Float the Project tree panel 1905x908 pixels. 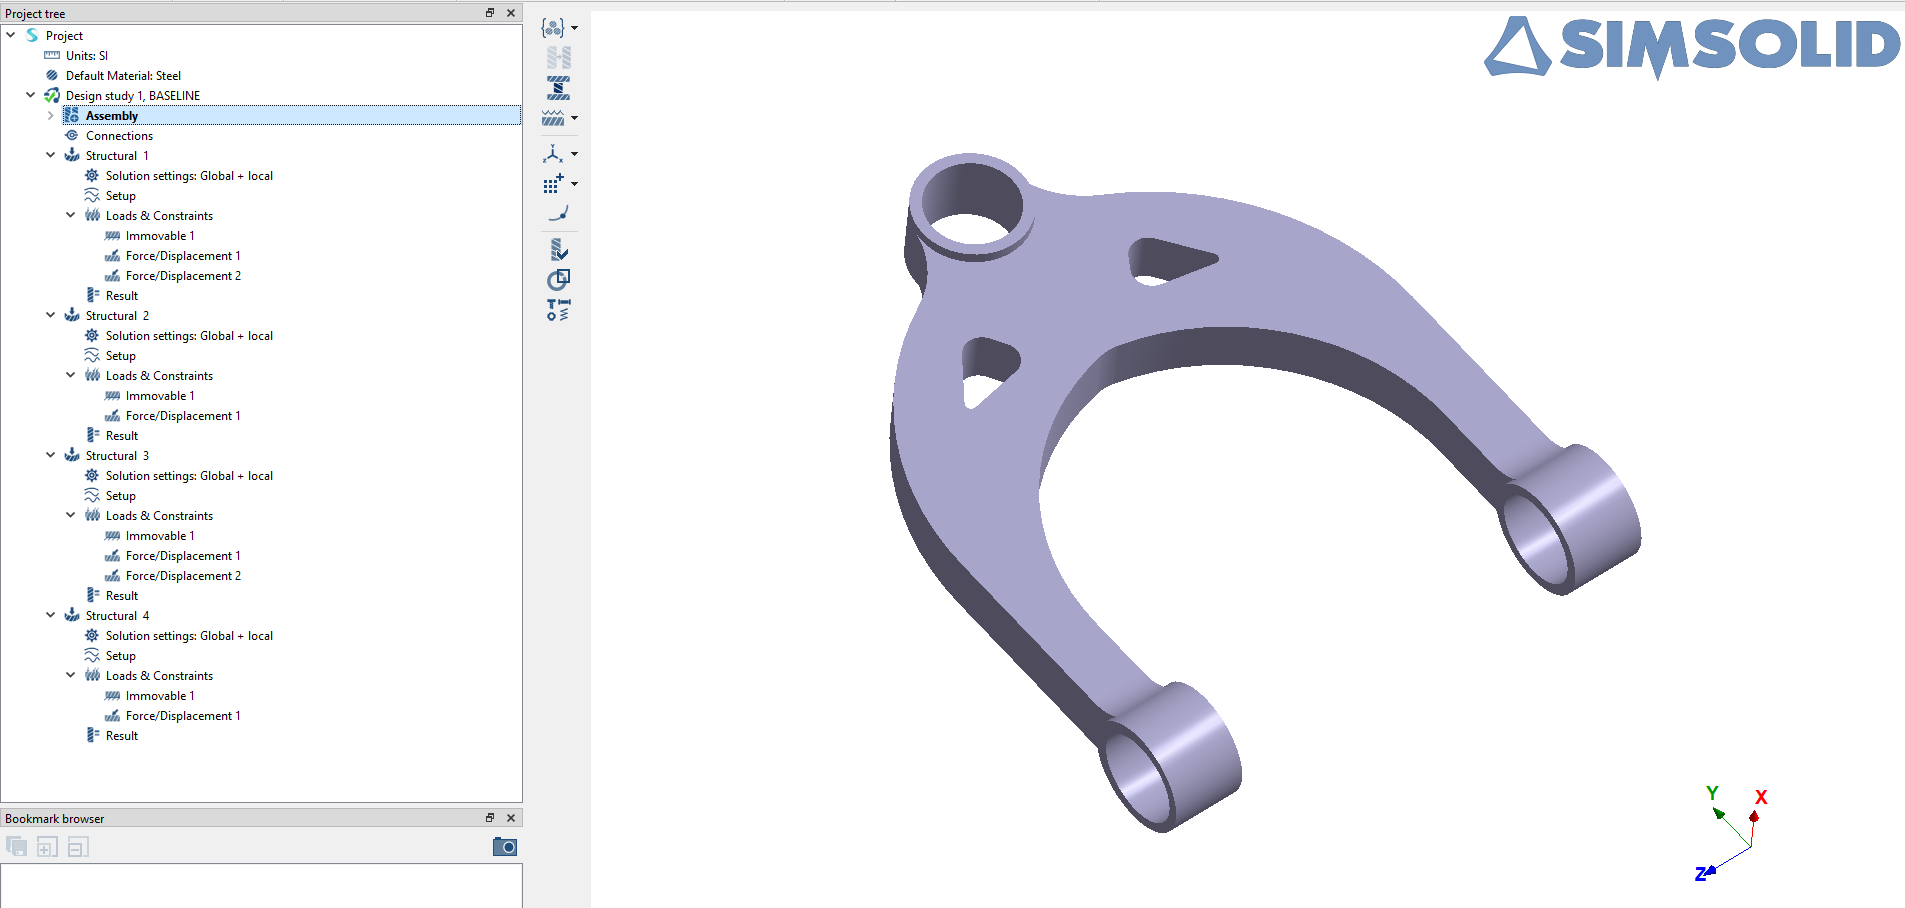tap(490, 13)
